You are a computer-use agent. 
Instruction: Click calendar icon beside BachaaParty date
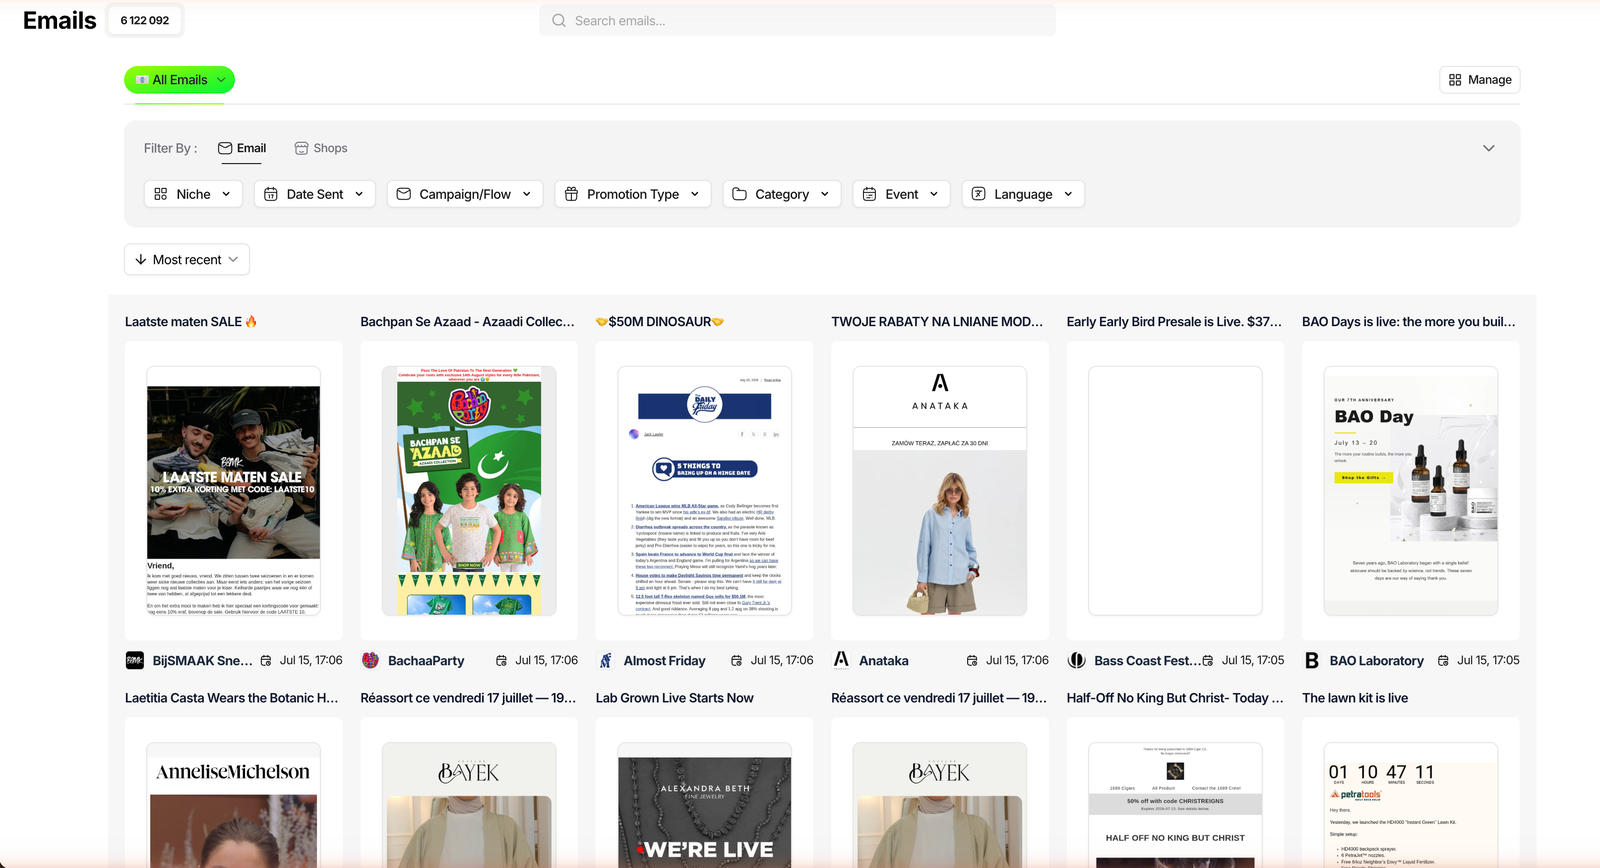pos(501,661)
